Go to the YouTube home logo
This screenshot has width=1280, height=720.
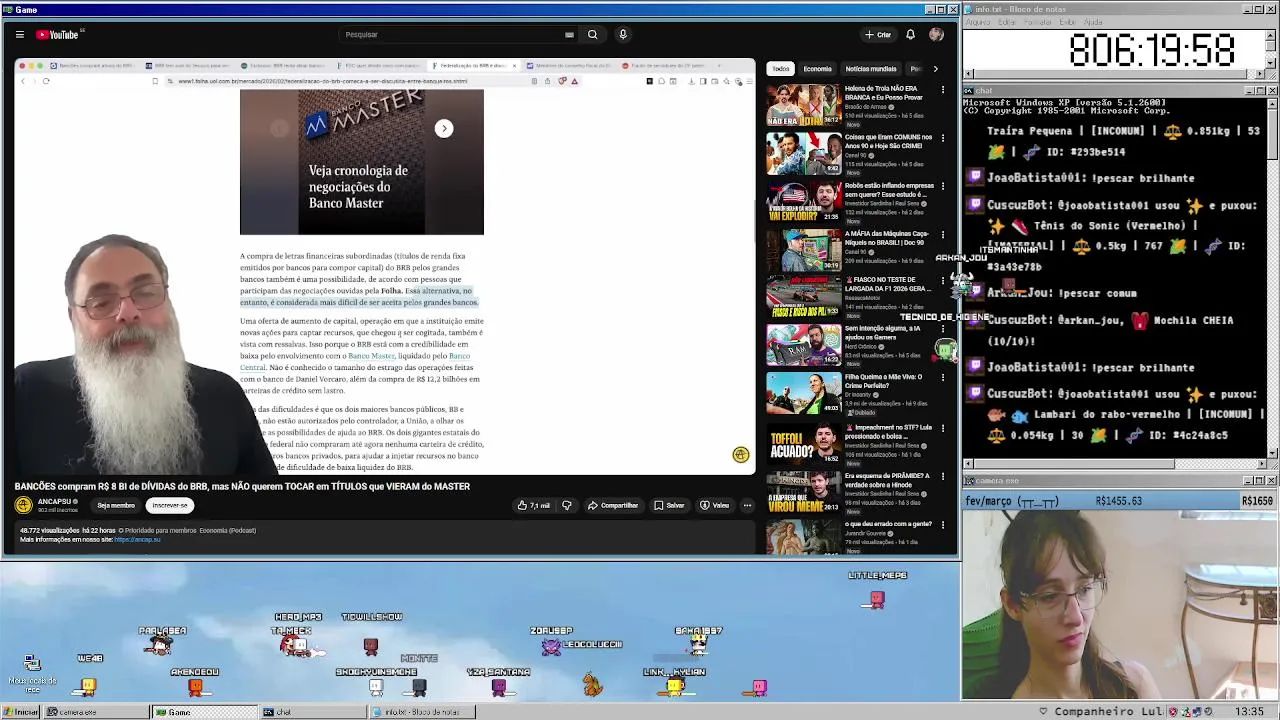[x=58, y=34]
